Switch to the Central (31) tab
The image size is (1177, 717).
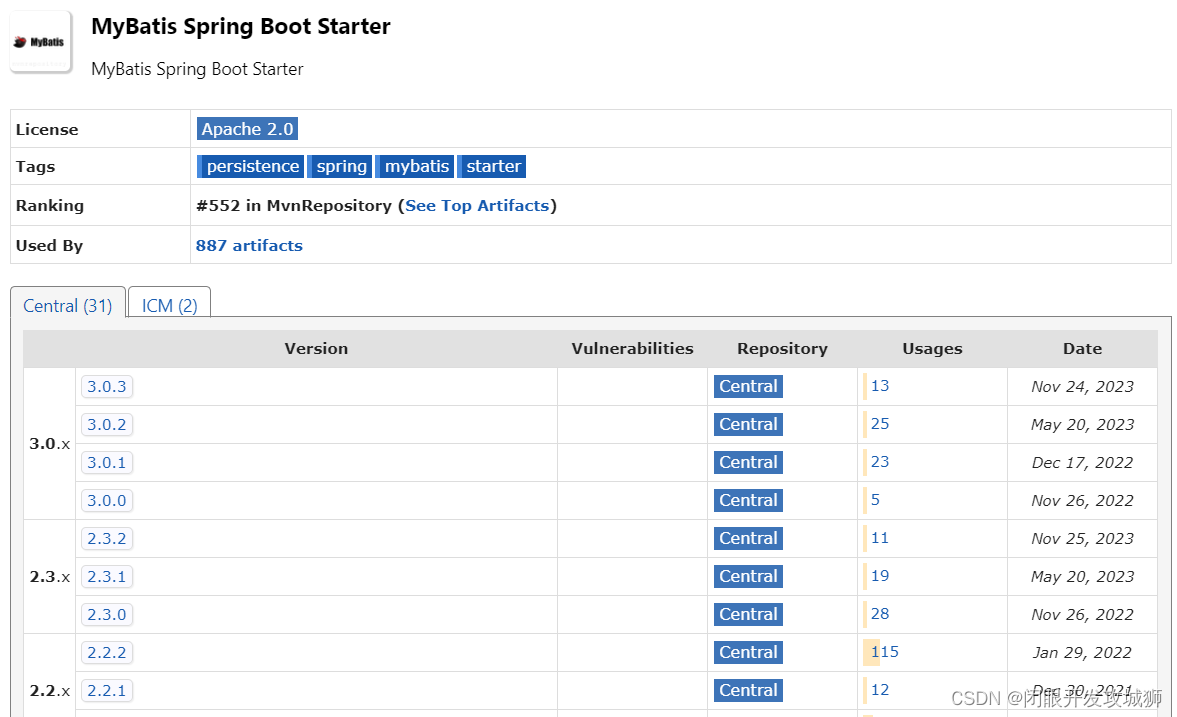tap(68, 306)
